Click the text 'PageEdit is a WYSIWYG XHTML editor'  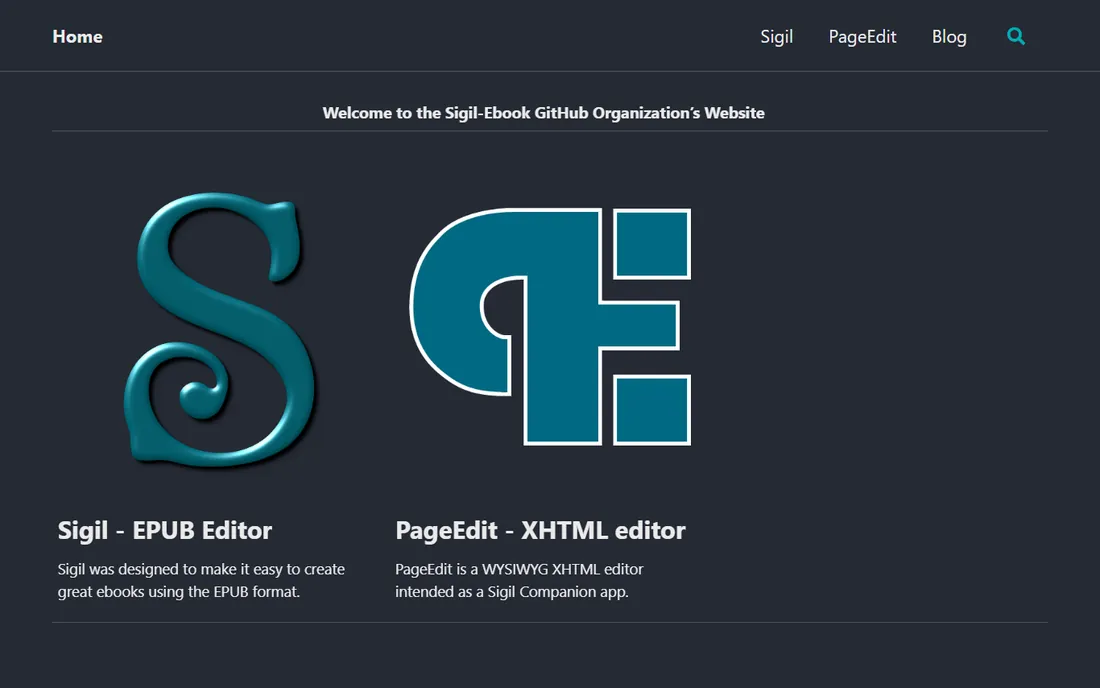[519, 569]
